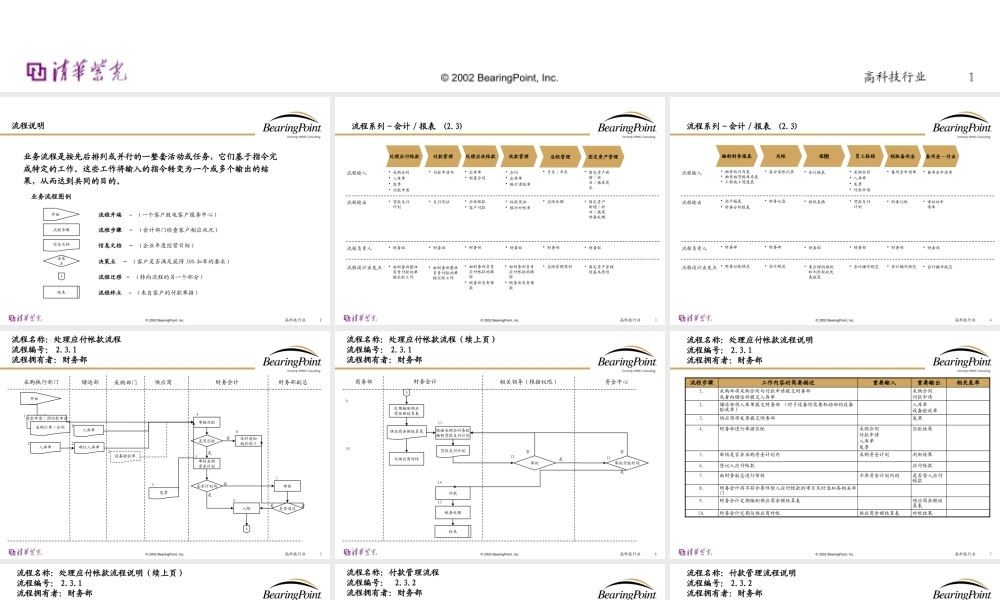Click the 流程输入 row label on first 会计/报表 slide
The image size is (1000, 600).
[x=357, y=173]
